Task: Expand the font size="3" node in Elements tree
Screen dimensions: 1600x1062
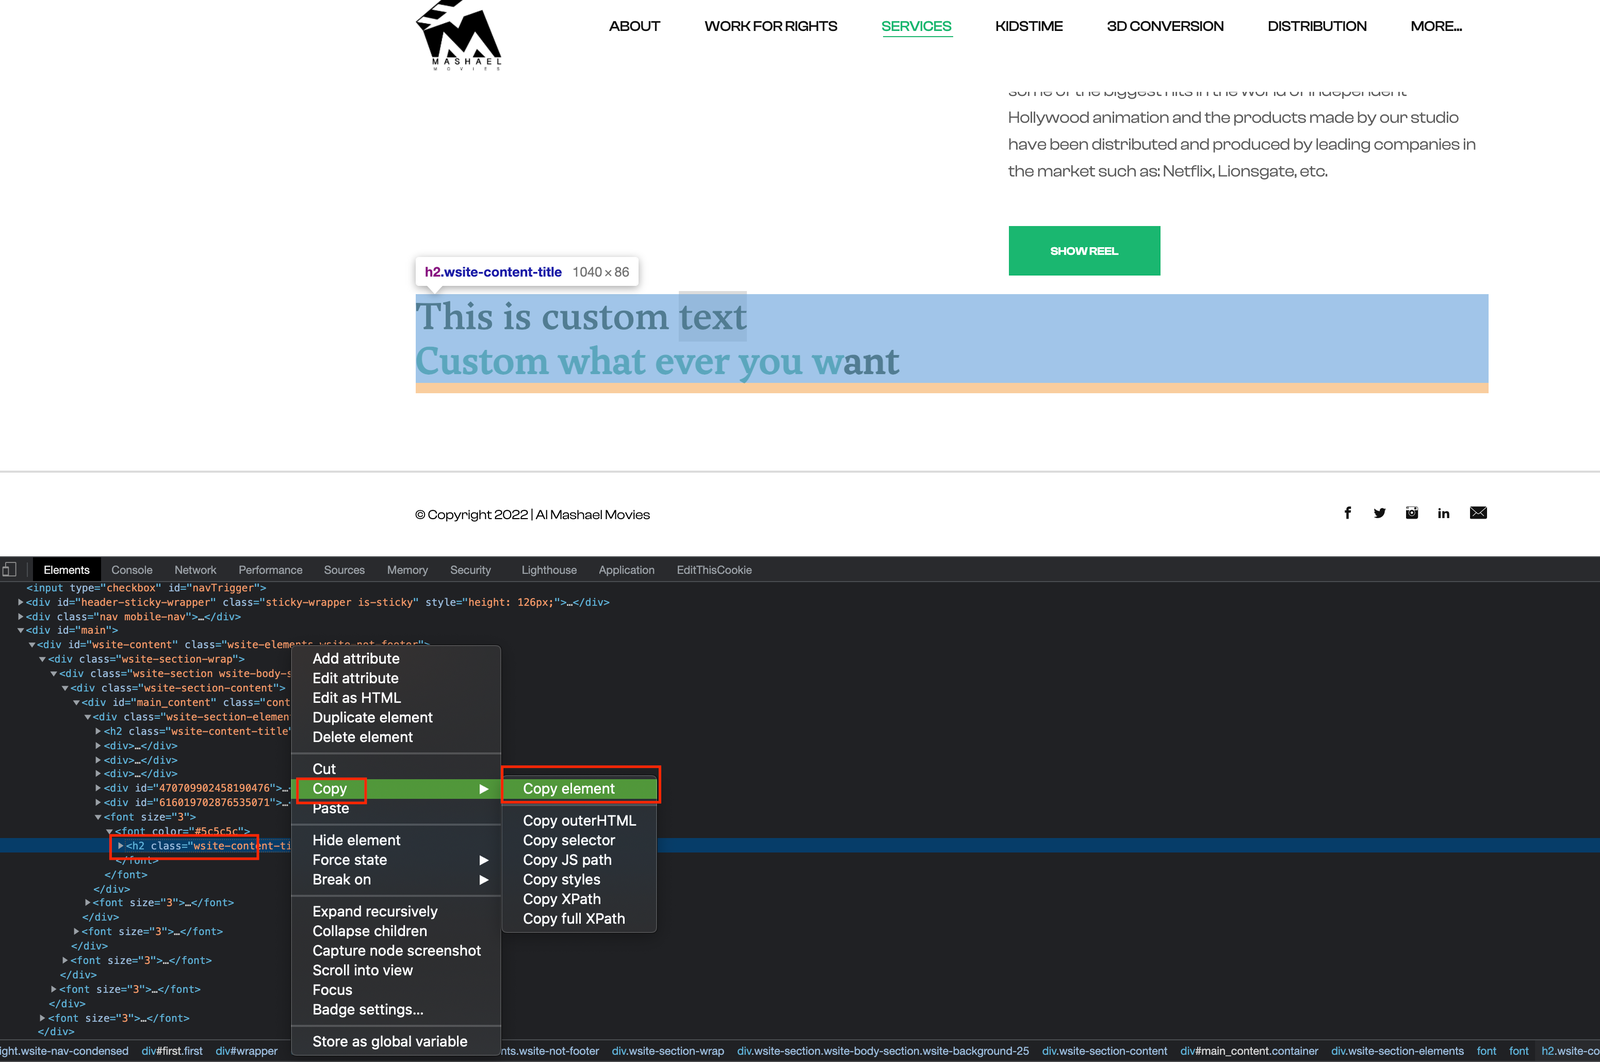Action: (88, 902)
